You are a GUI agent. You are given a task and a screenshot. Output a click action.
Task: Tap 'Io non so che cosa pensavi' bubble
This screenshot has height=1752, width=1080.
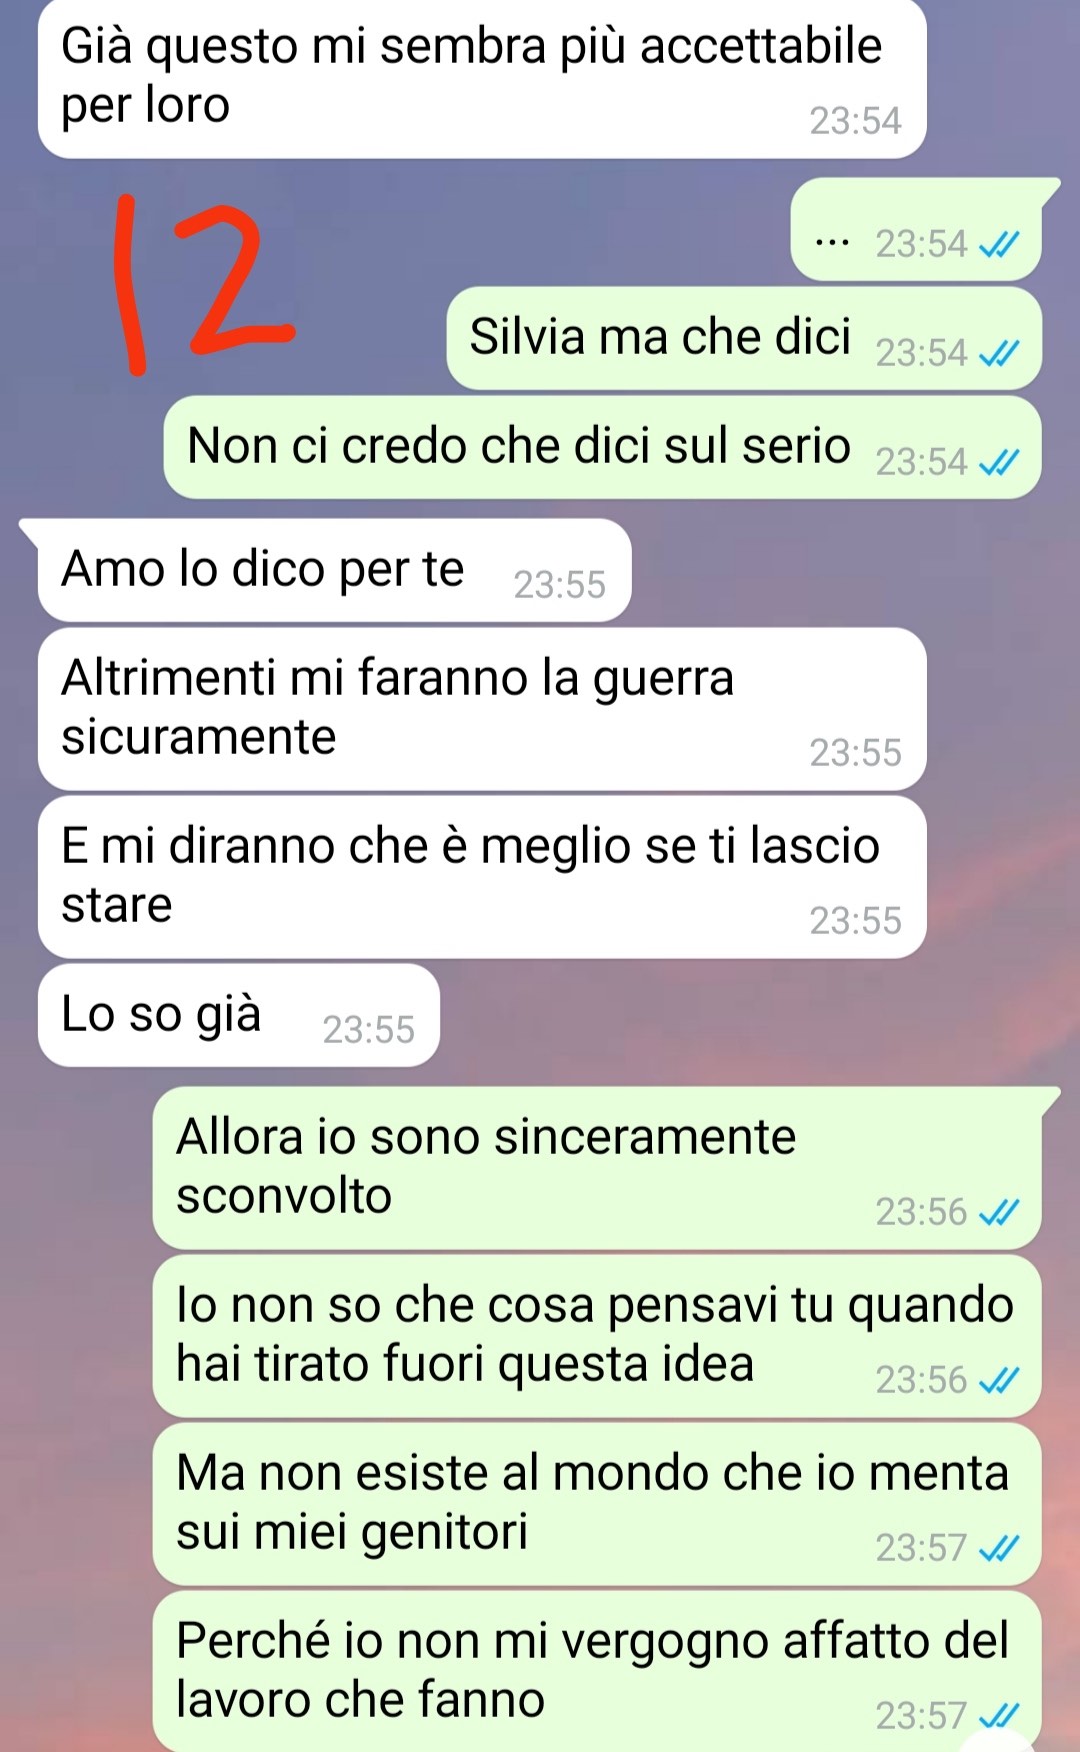[597, 1336]
